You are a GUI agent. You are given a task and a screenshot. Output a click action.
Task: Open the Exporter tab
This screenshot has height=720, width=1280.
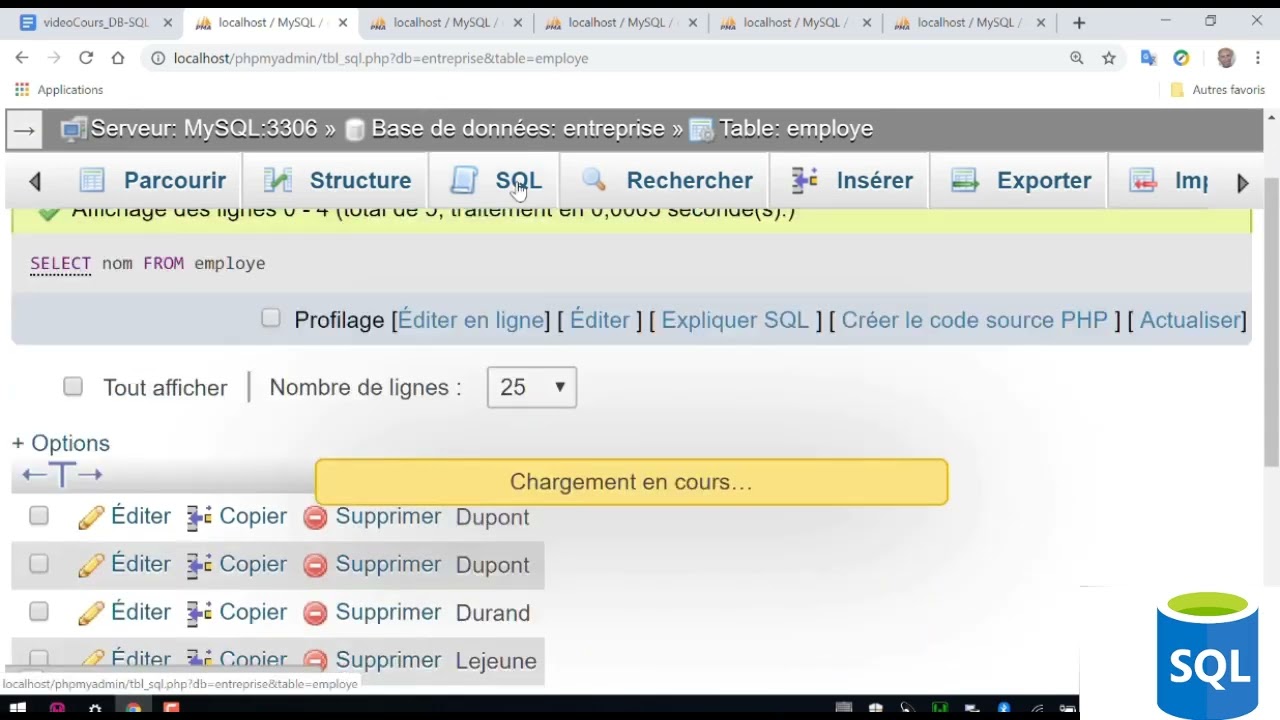pyautogui.click(x=1020, y=180)
